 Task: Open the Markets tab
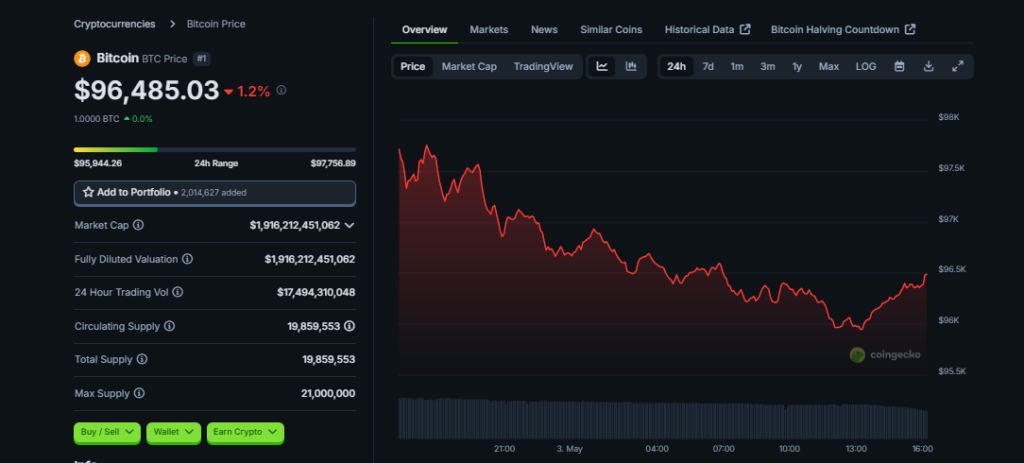[488, 29]
